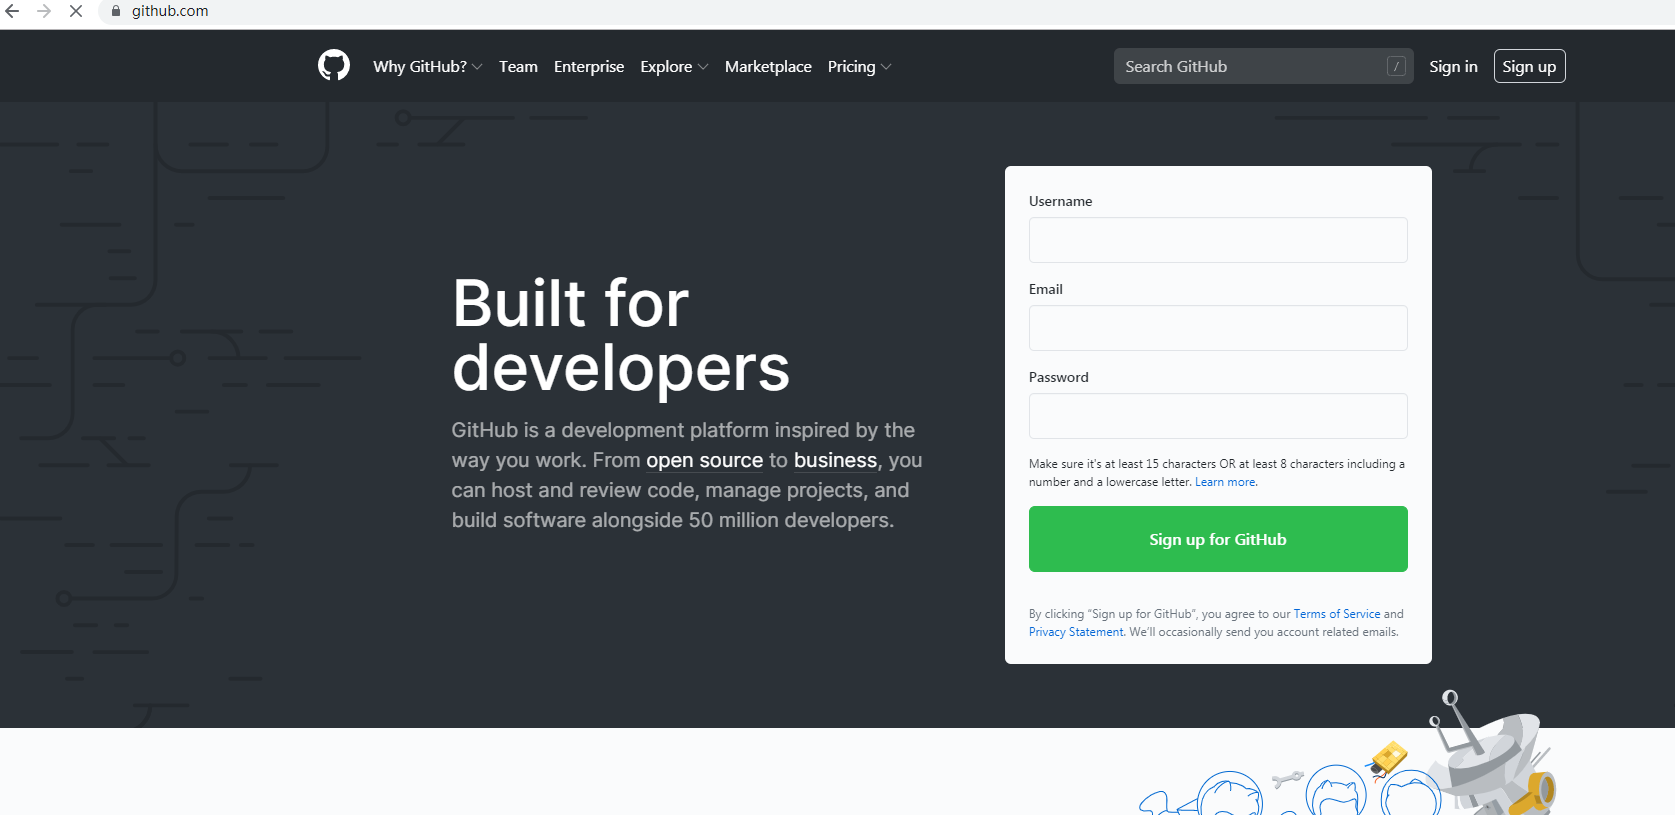1675x815 pixels.
Task: Click the browser forward arrow
Action: (x=44, y=11)
